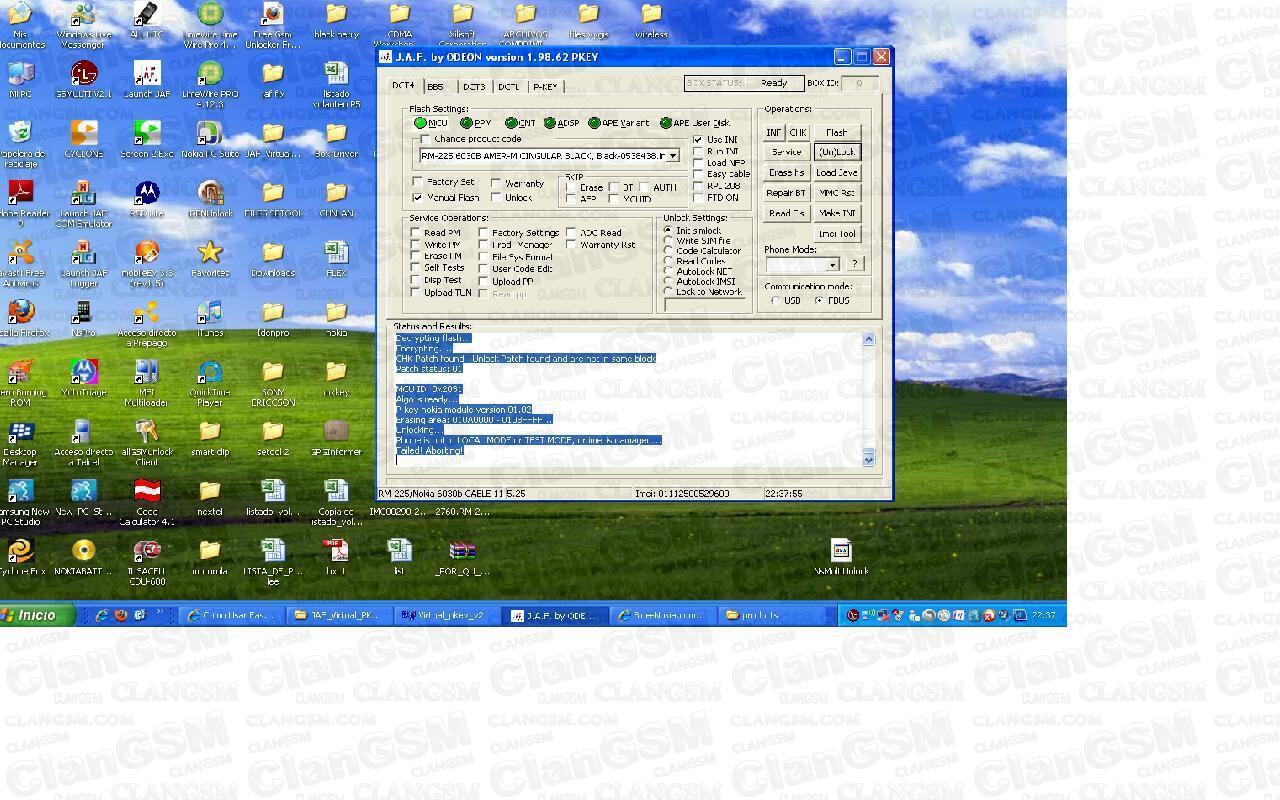
Task: Open the product code dropdown list
Action: coord(675,155)
